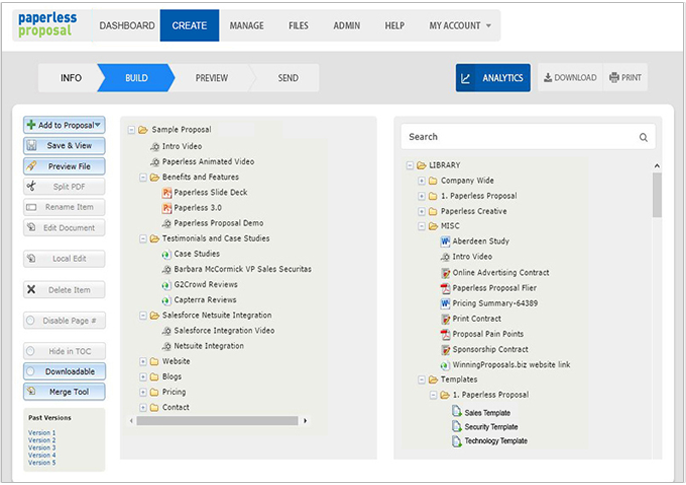Go to the Preview step tab
686x485 pixels.
(212, 78)
